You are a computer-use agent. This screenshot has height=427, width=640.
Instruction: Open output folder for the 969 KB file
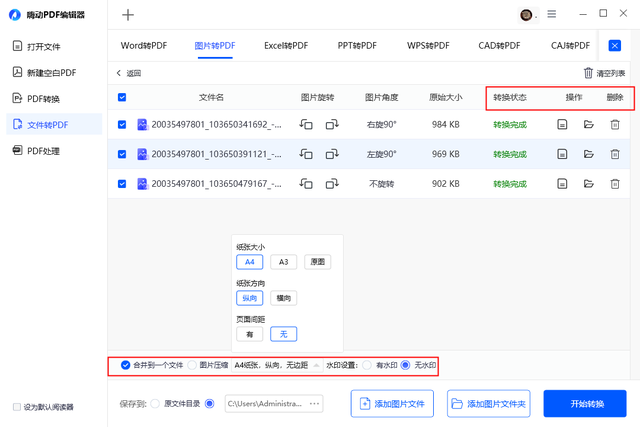tap(588, 154)
